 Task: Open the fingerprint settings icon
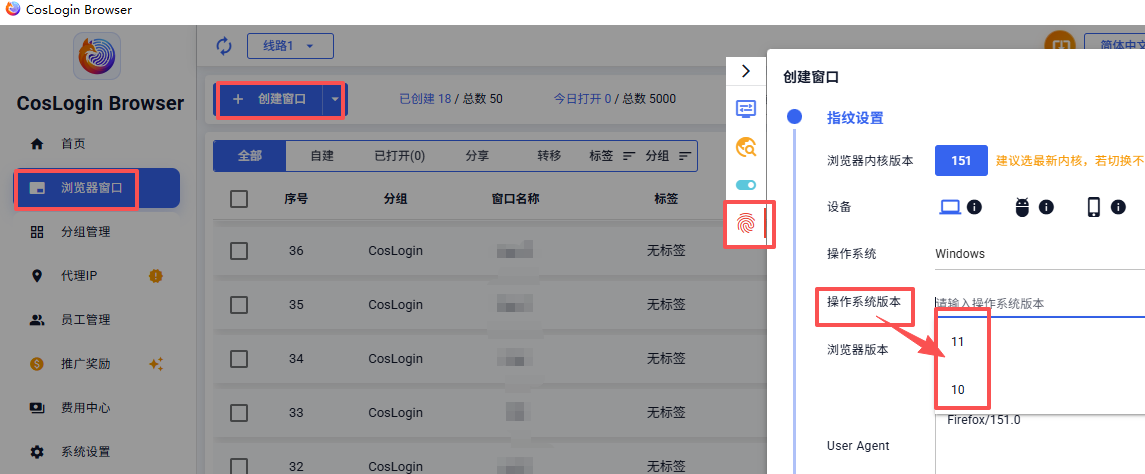coord(746,223)
